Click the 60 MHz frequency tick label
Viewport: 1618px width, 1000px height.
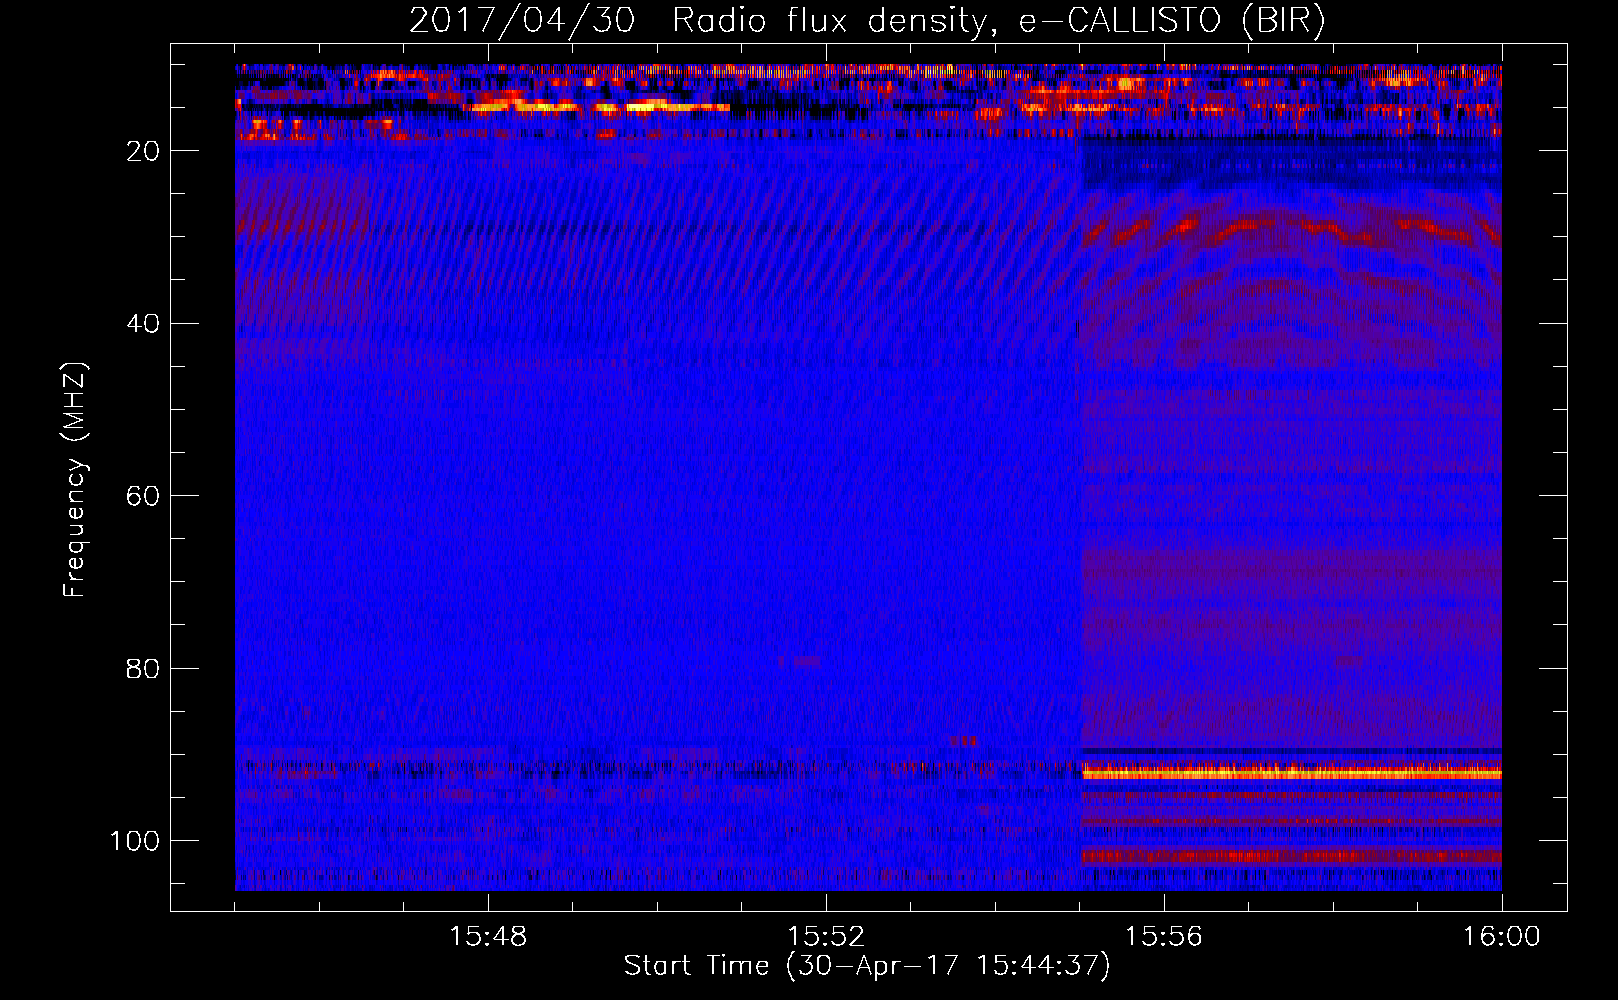click(x=143, y=496)
